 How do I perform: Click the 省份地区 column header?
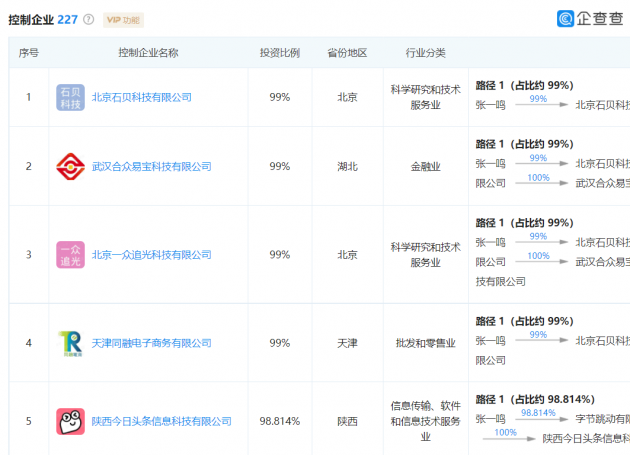pos(347,53)
